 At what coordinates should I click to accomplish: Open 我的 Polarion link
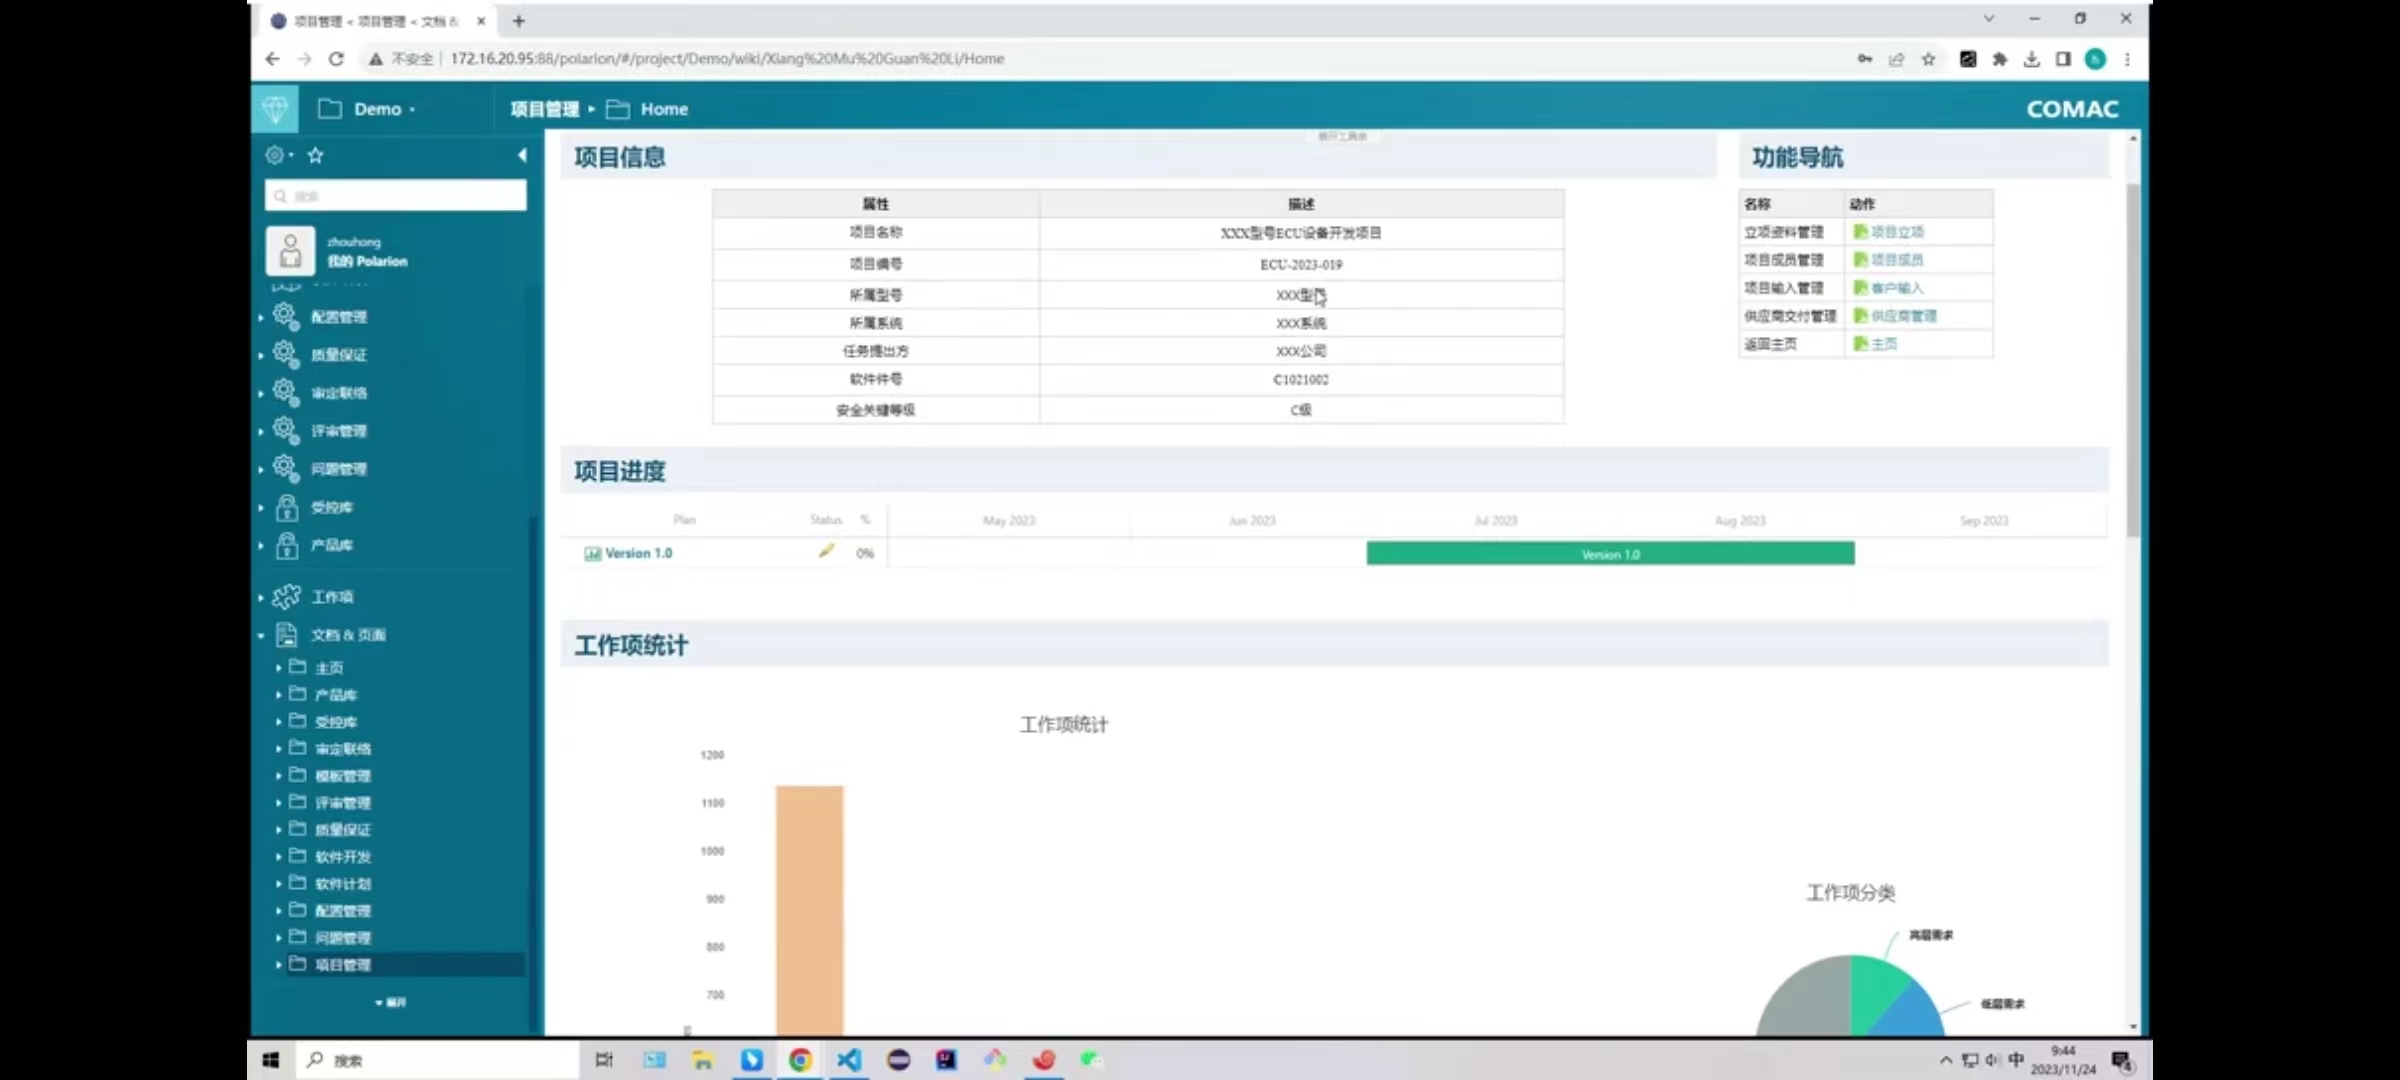367,261
